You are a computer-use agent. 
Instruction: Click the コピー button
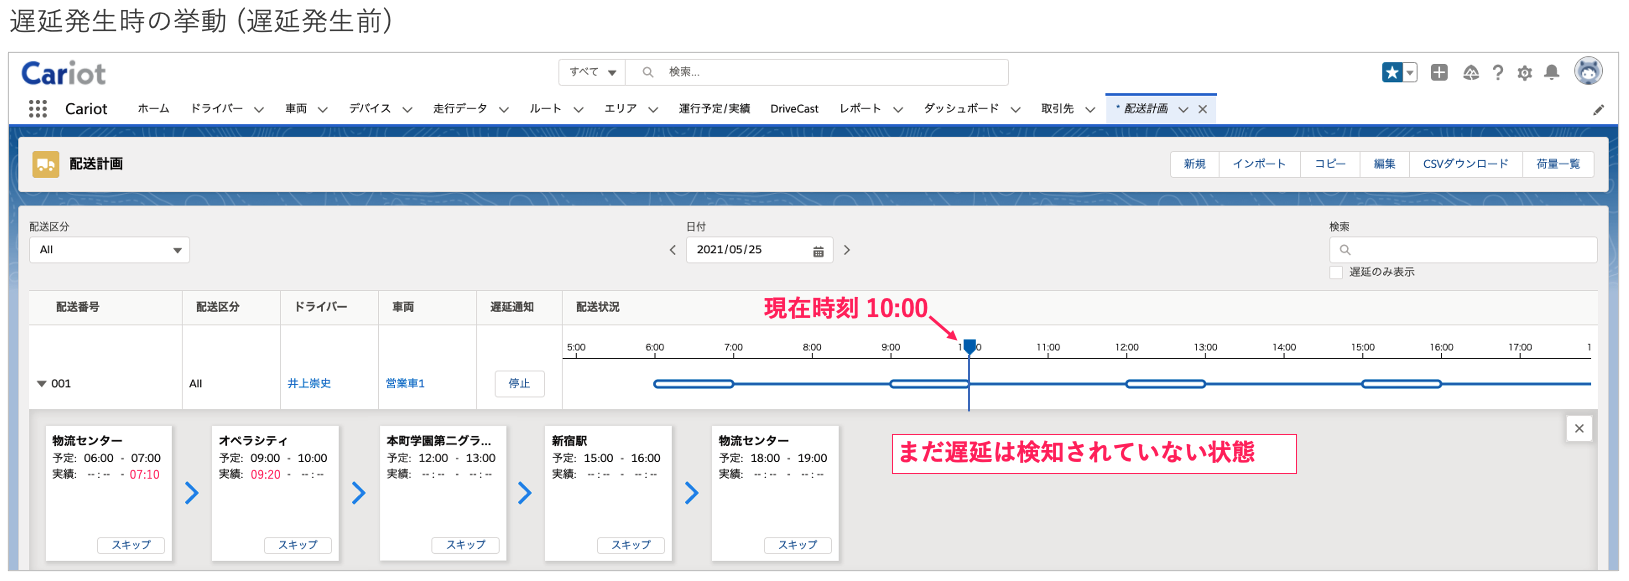click(x=1330, y=164)
